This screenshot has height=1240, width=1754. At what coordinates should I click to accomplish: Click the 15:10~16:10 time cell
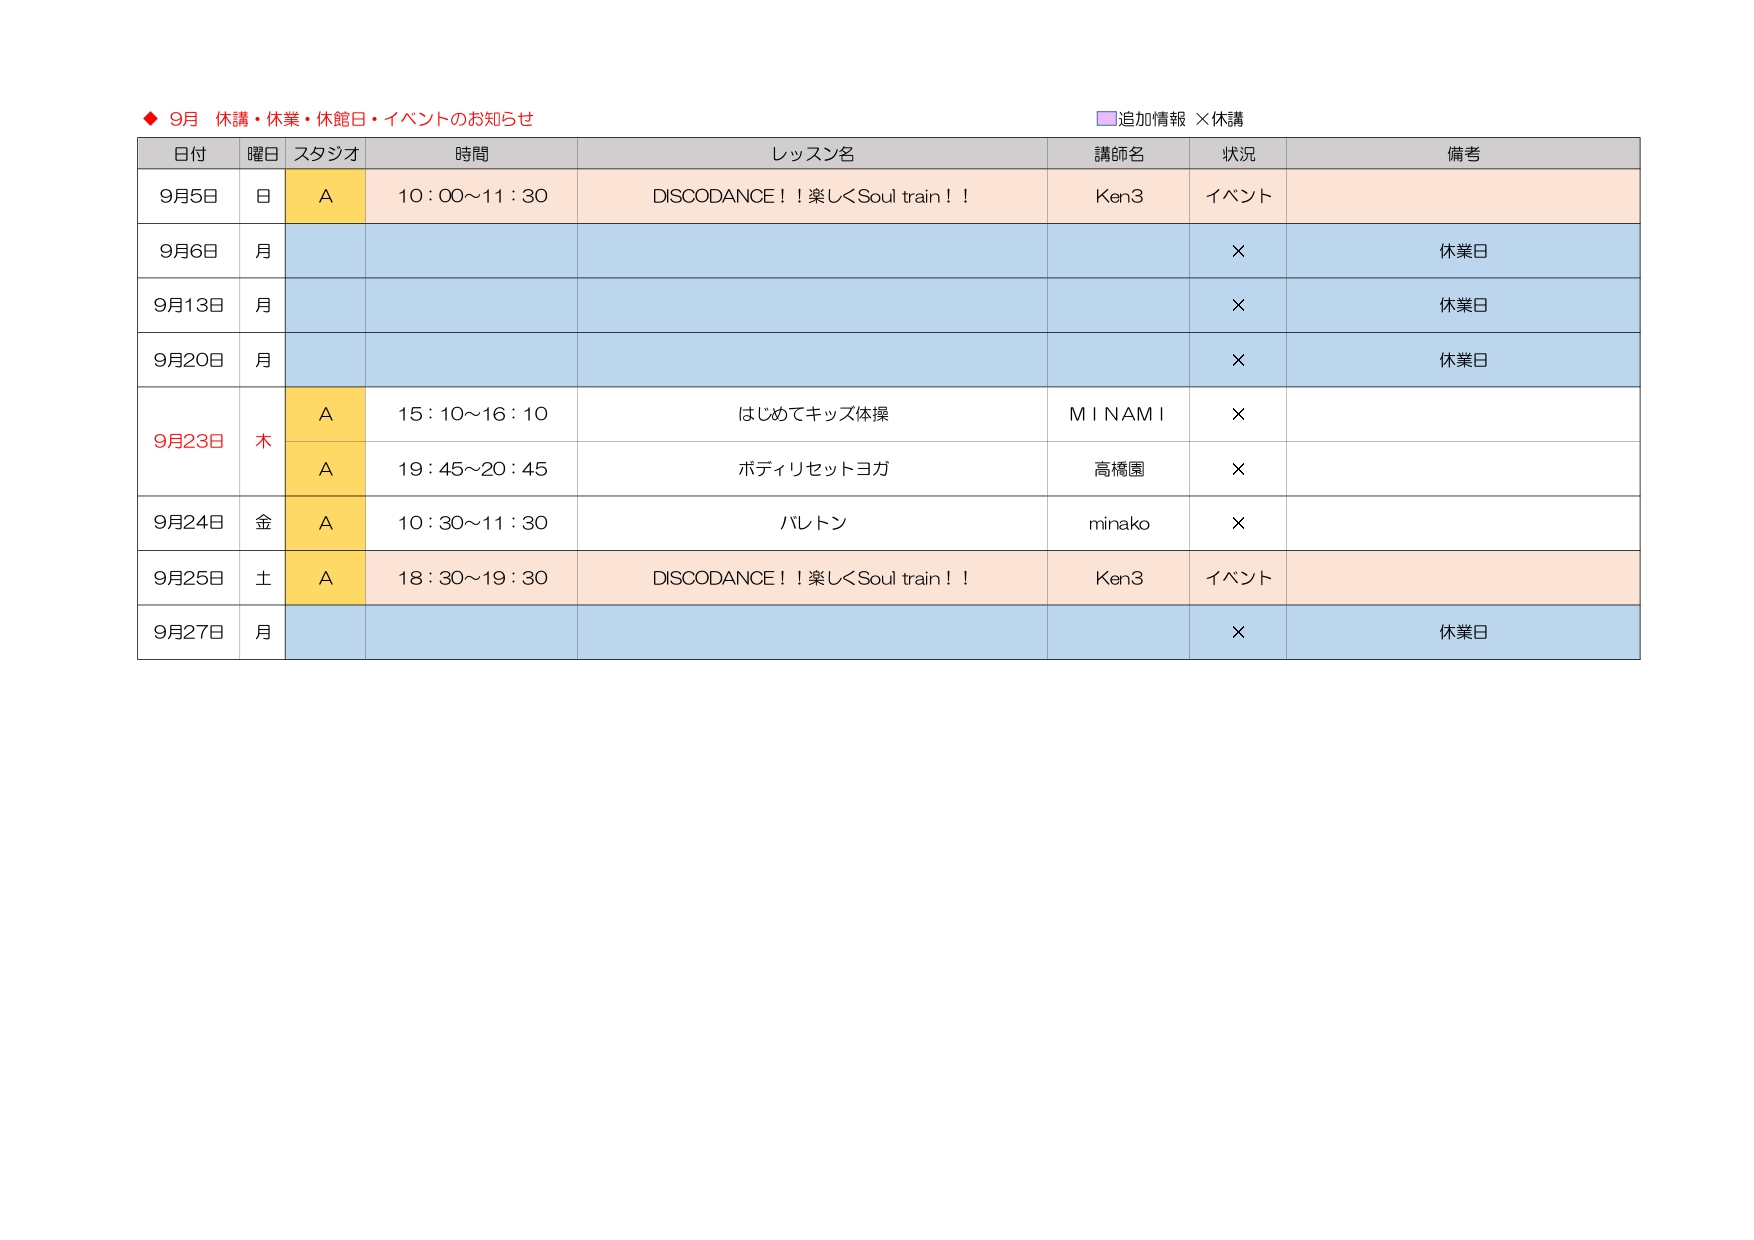472,414
